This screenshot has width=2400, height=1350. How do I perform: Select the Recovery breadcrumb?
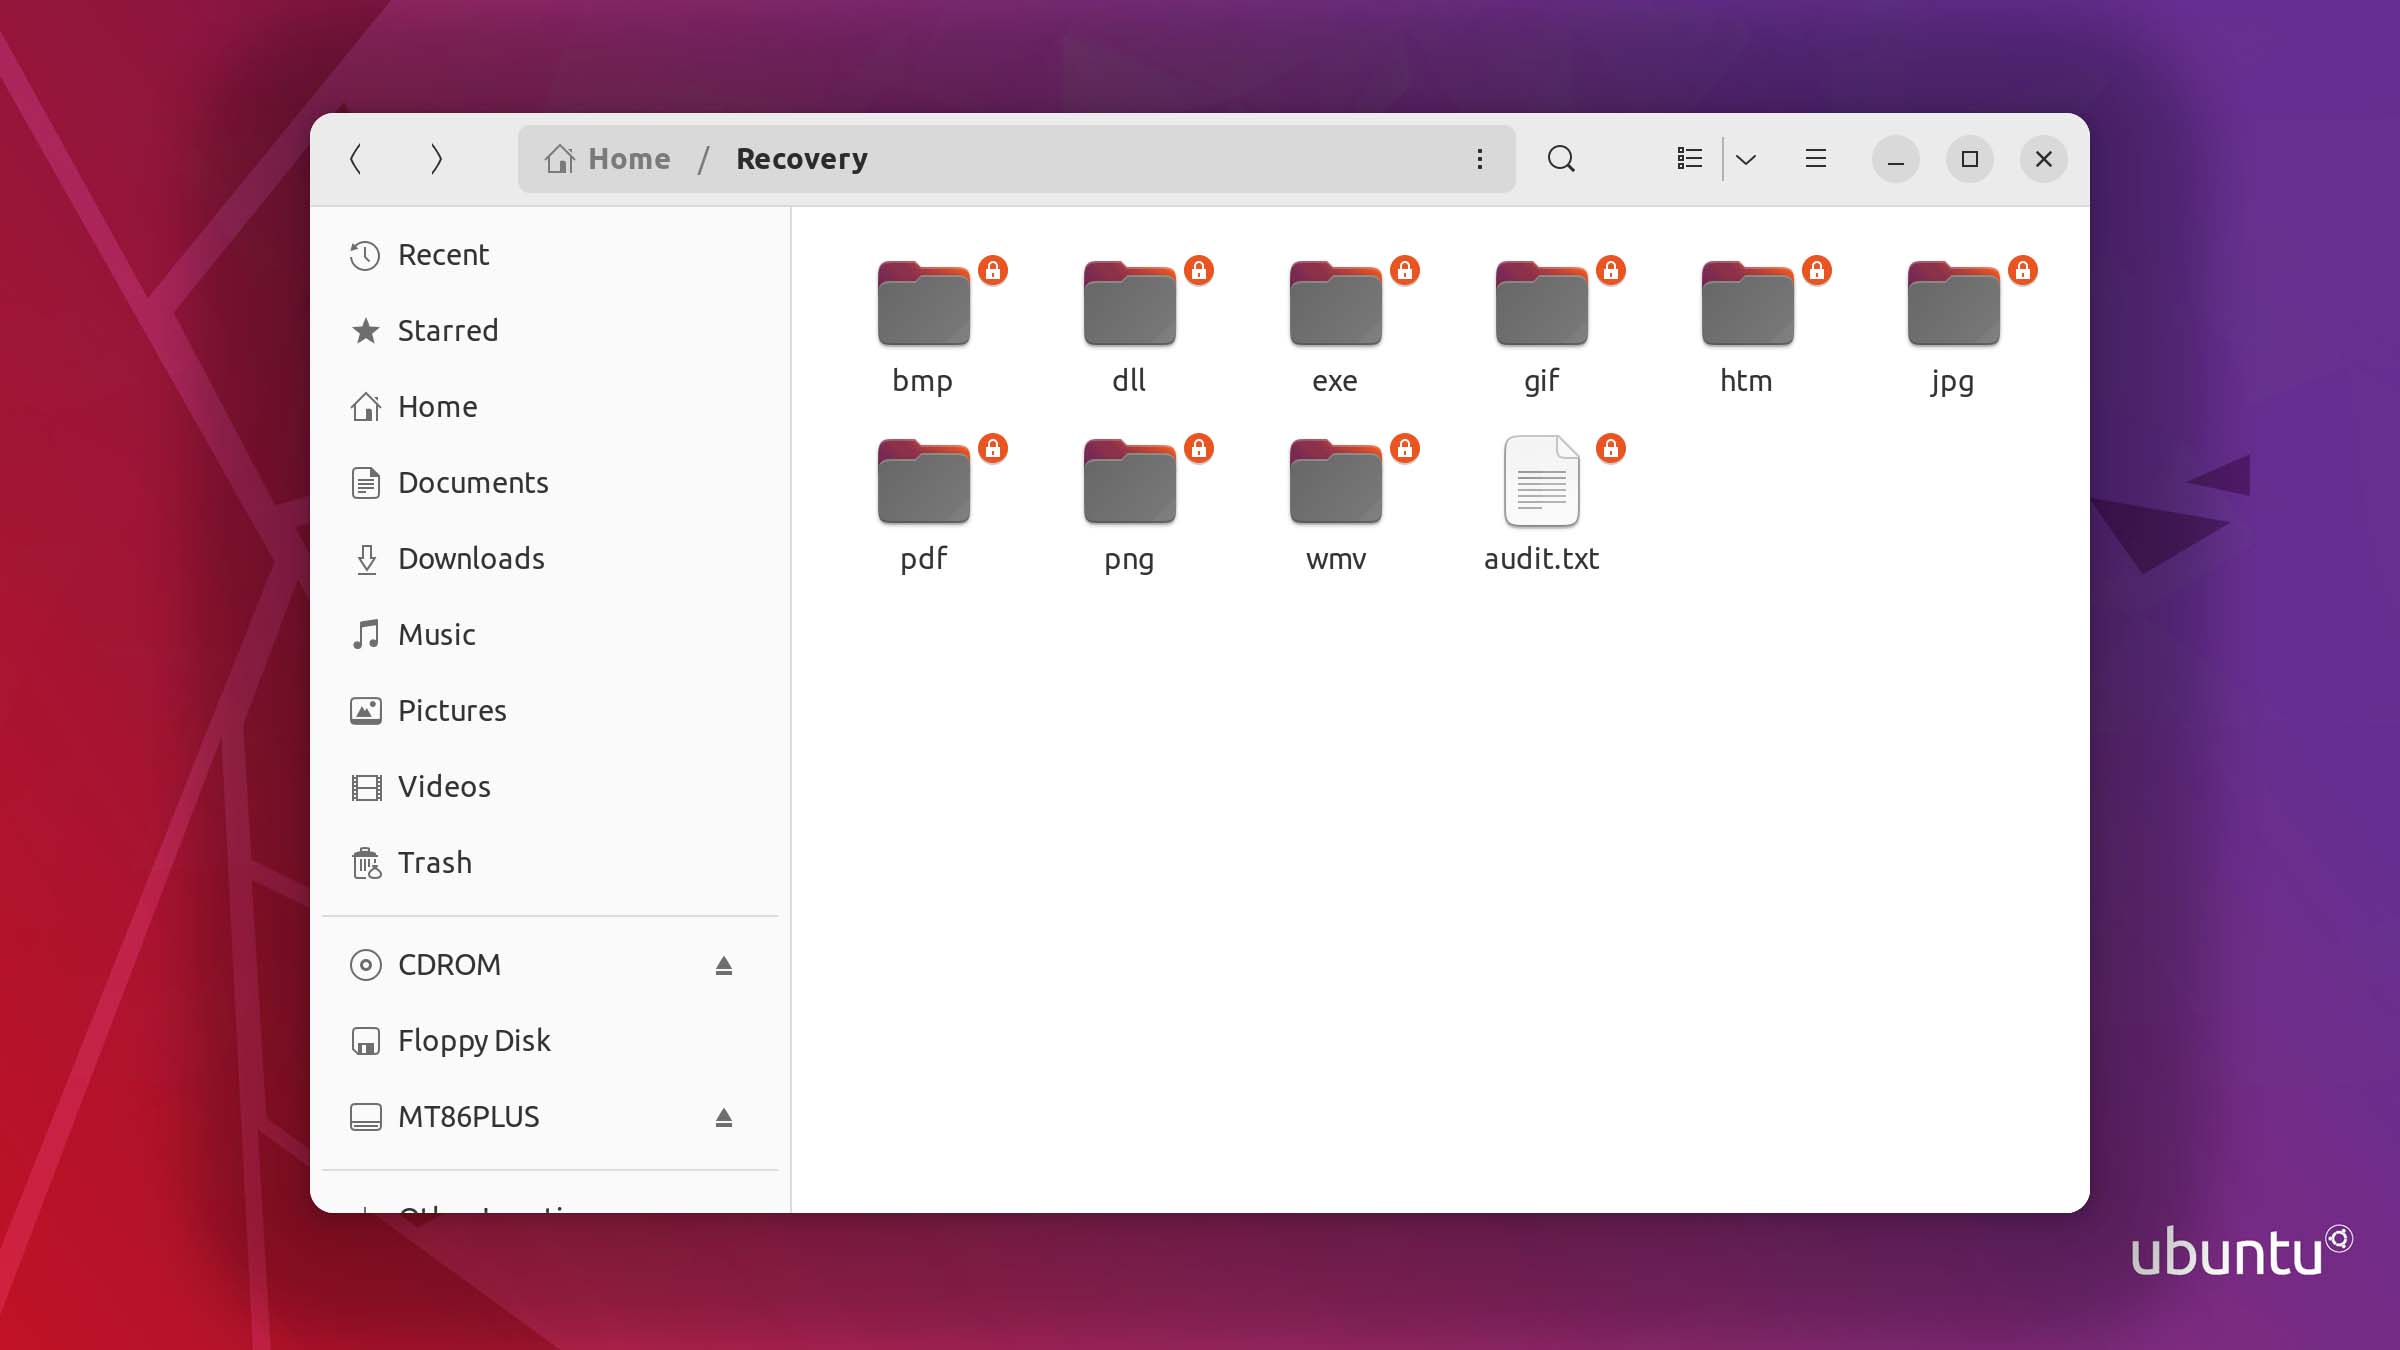tap(802, 159)
